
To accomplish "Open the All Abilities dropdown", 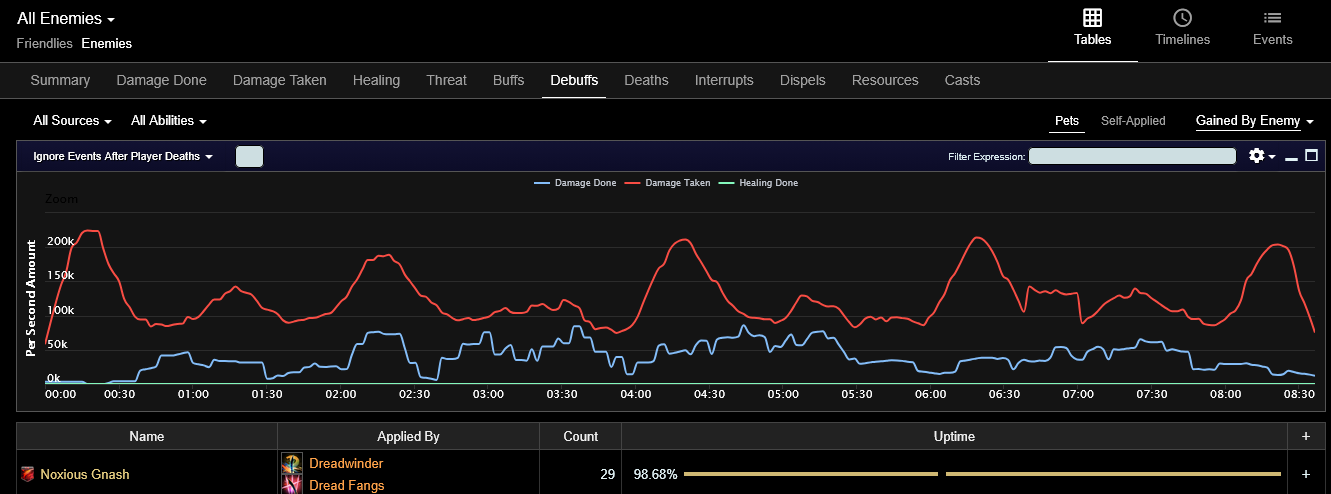I will tap(169, 121).
